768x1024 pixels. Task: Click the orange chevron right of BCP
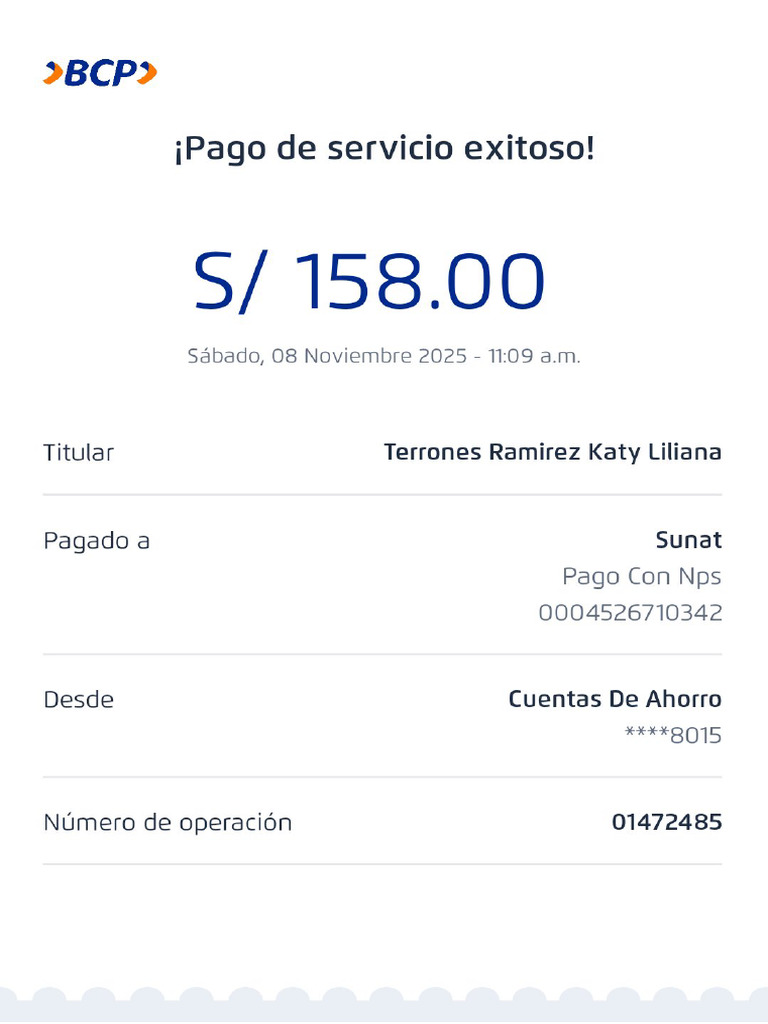(x=147, y=73)
